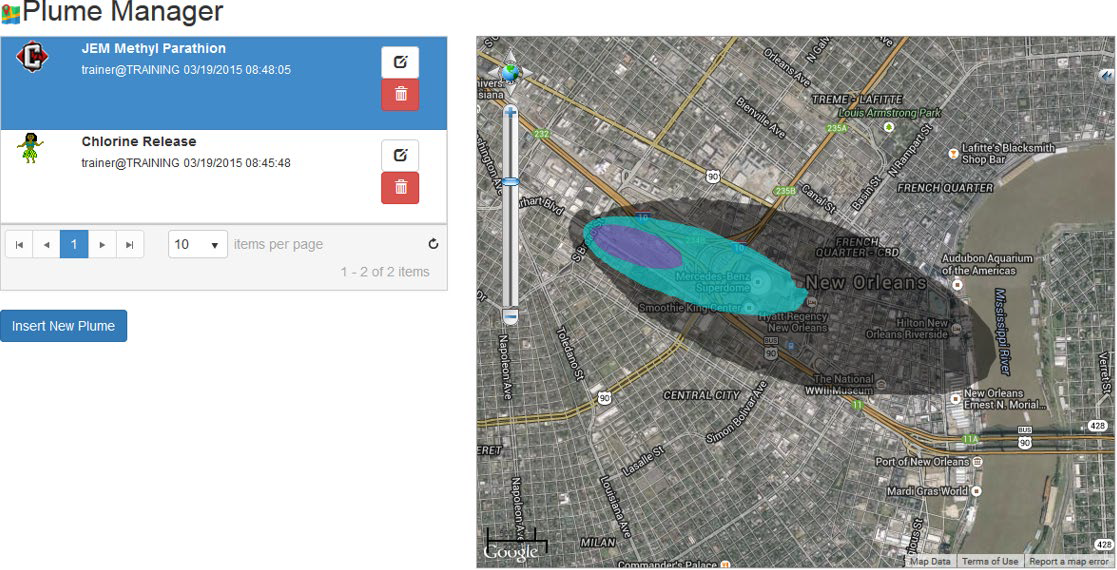
Task: Click the map zoom slider handle
Action: [x=510, y=182]
